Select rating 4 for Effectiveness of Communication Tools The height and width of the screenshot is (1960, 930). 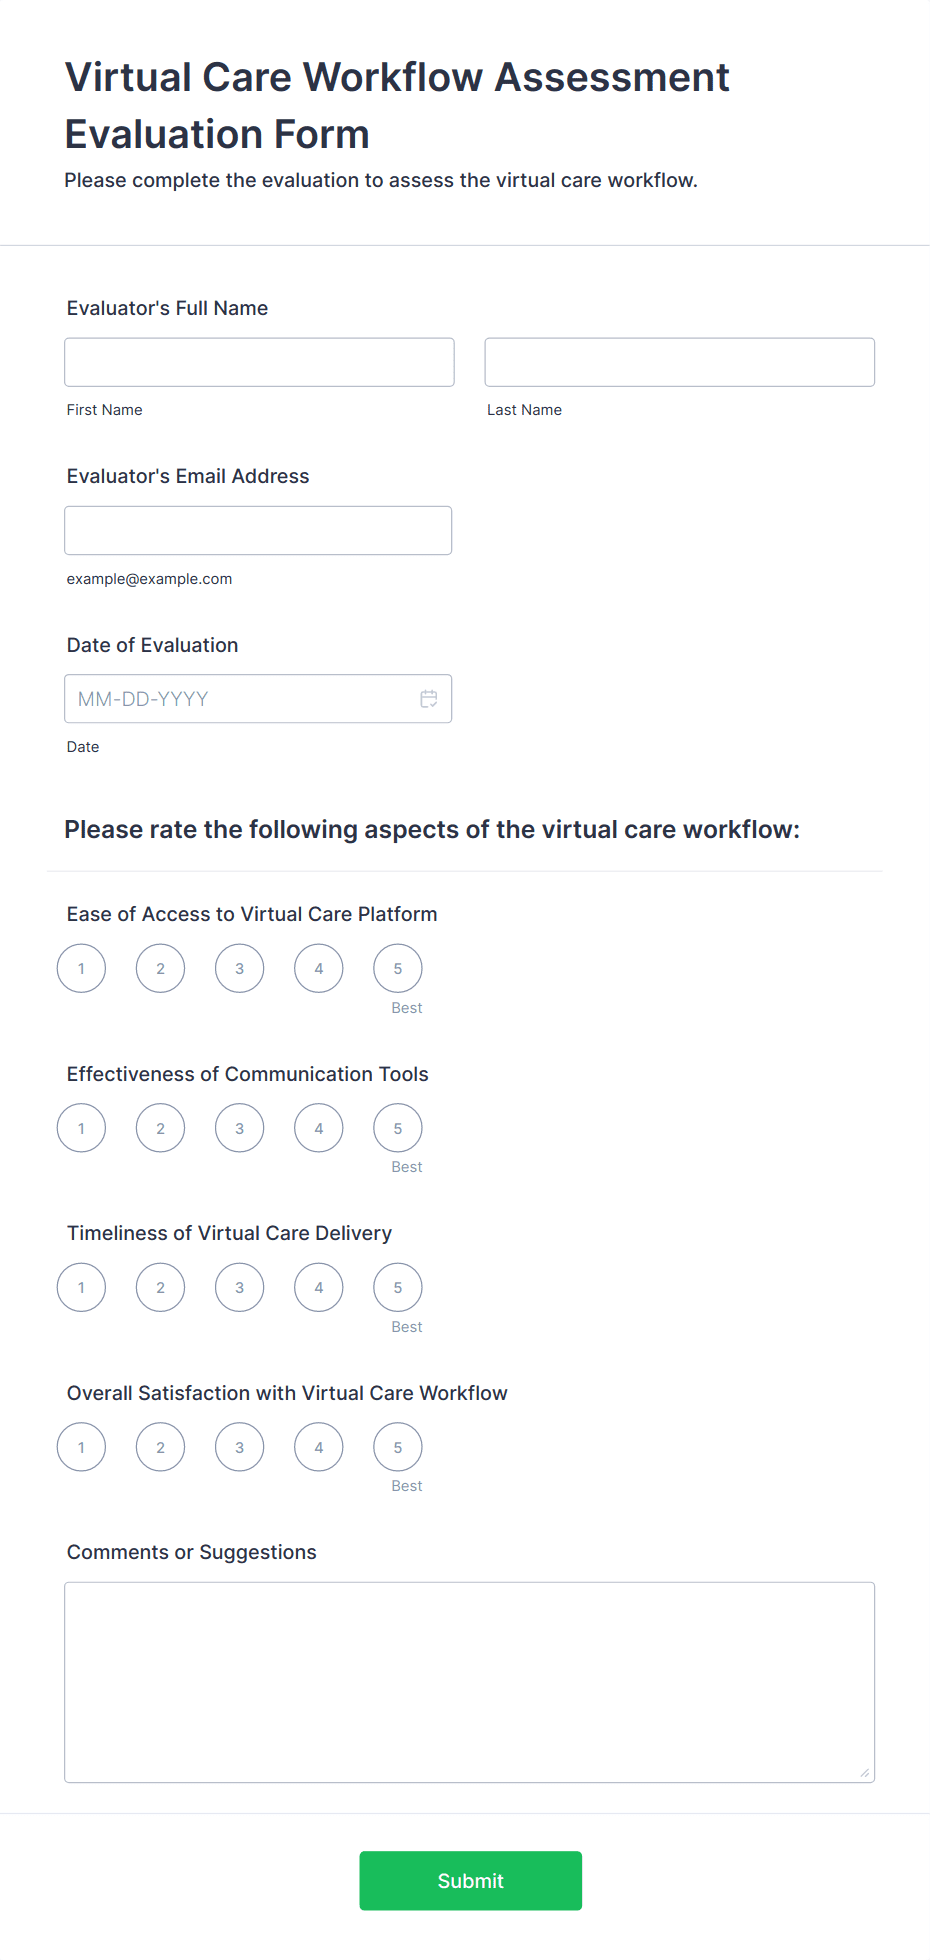coord(318,1127)
